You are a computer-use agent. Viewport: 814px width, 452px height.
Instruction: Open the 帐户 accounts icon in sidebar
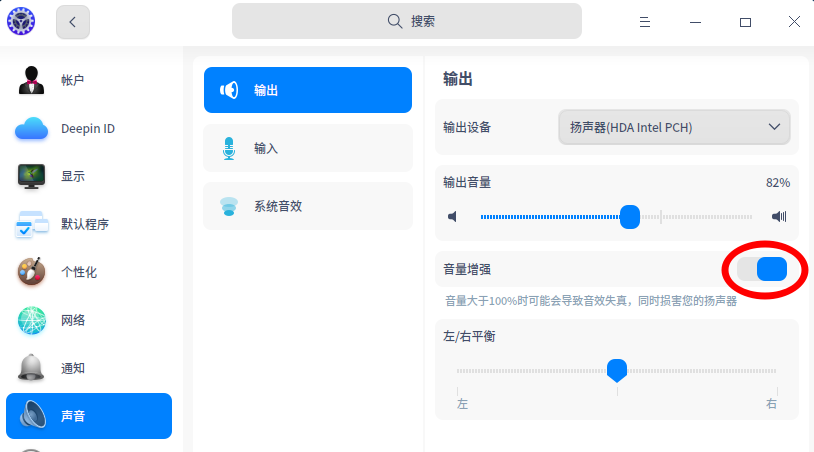31,80
